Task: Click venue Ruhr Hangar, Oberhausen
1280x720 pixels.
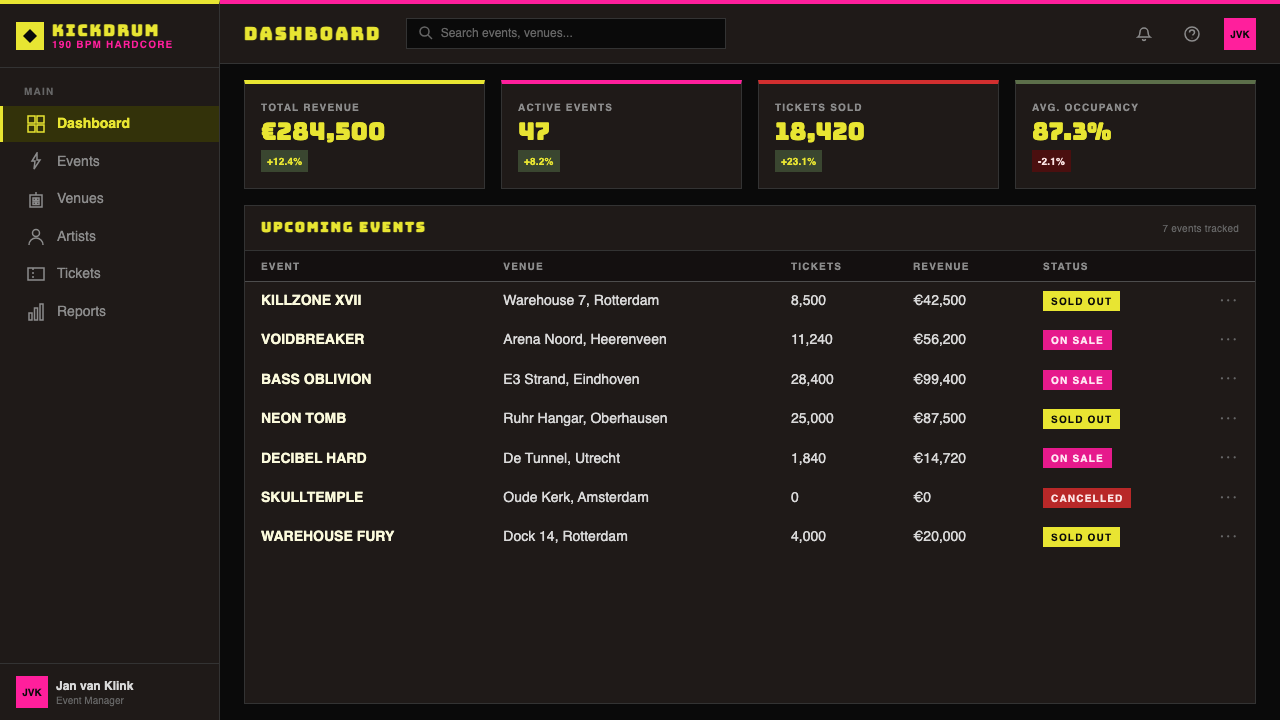Action: coord(585,418)
